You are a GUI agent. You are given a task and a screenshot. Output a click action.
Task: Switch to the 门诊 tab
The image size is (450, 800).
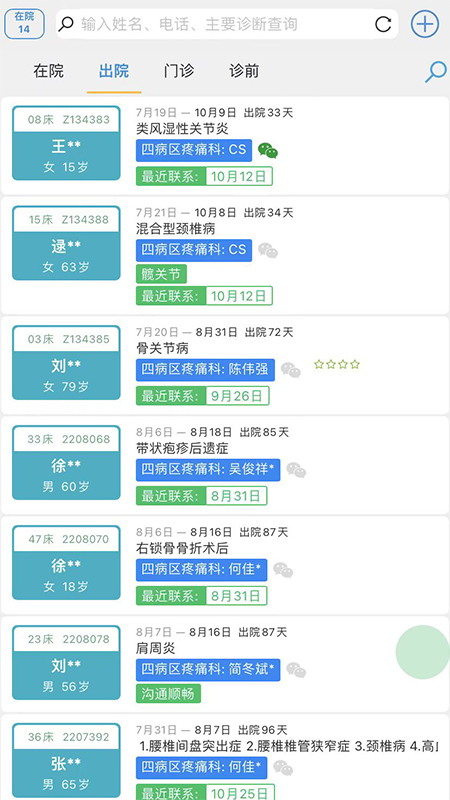[179, 71]
